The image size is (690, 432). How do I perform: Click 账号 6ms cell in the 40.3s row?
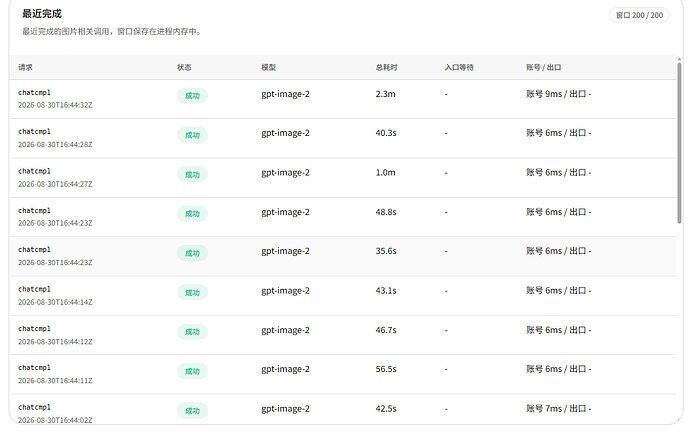pyautogui.click(x=559, y=133)
